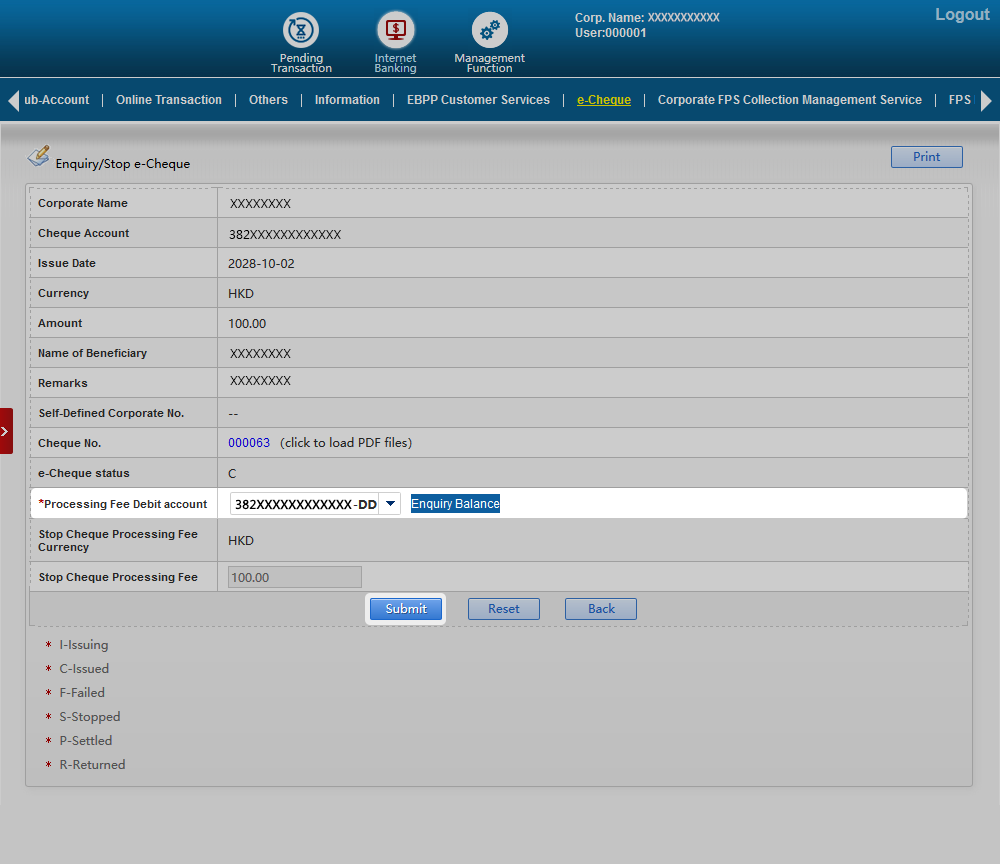Viewport: 1000px width, 864px height.
Task: Open Corporate FPS Collection Management Service
Action: (789, 100)
